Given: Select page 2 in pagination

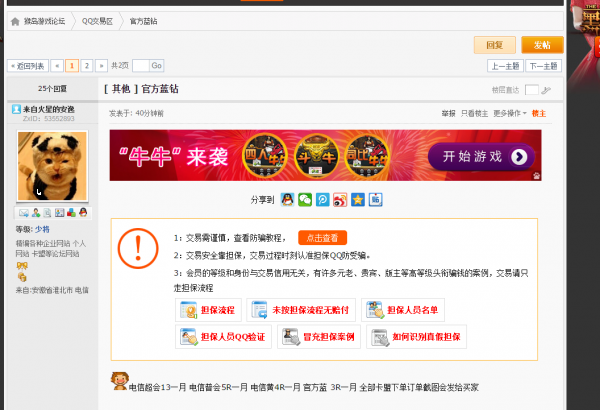Looking at the screenshot, I should pyautogui.click(x=87, y=66).
